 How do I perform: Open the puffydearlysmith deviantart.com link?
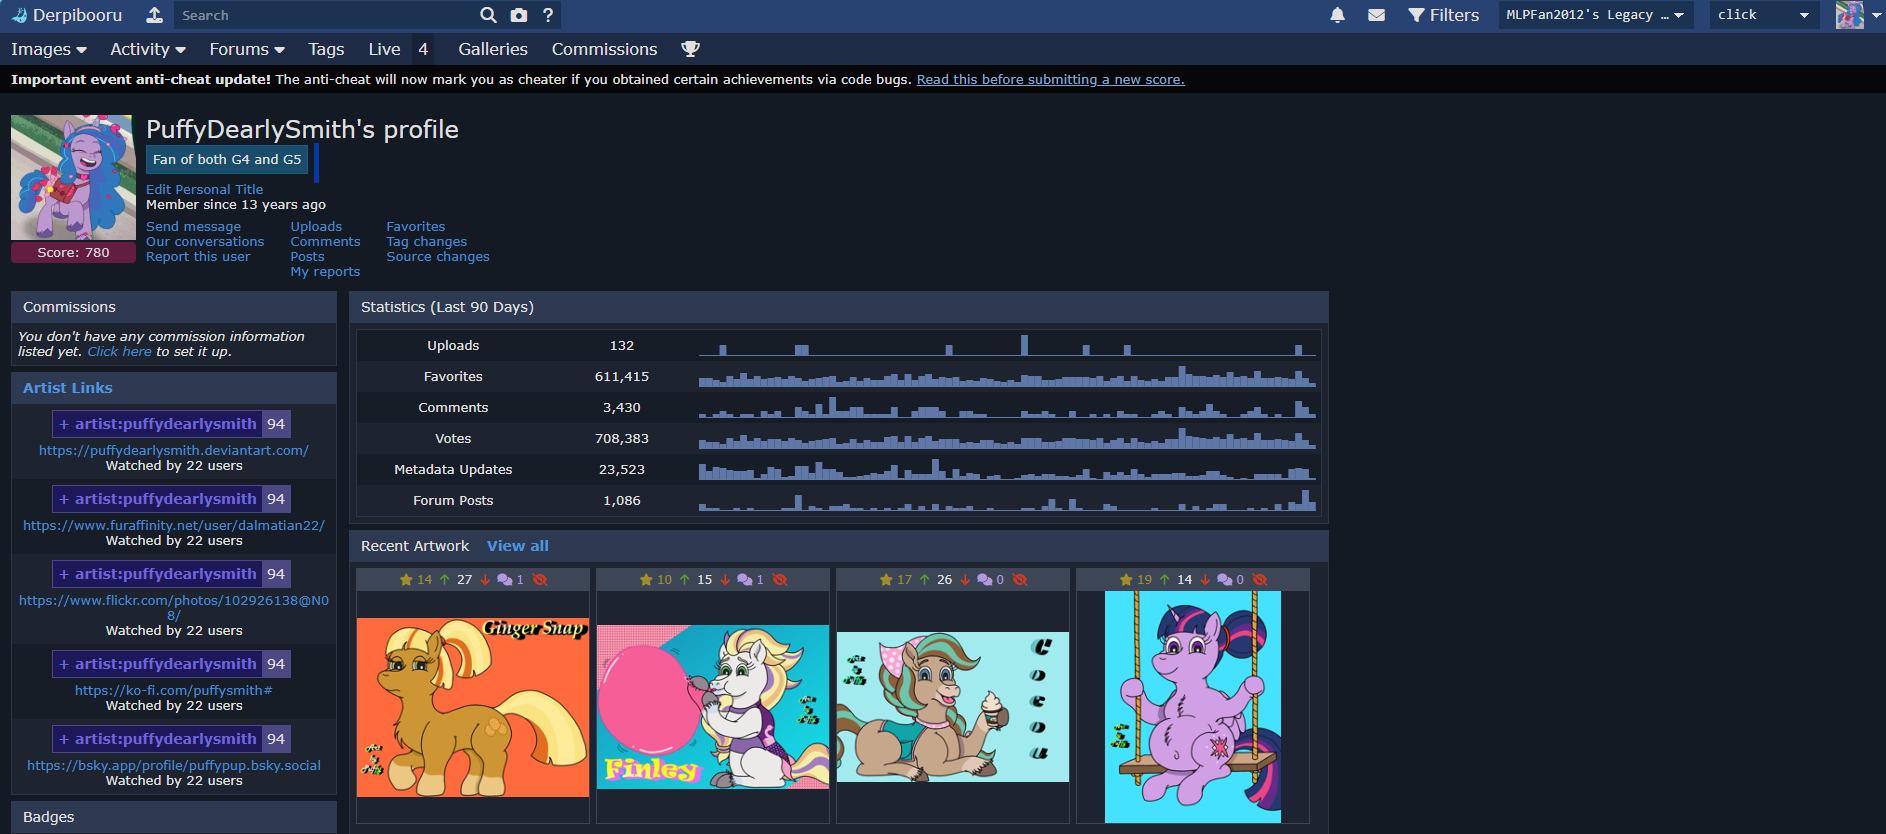(x=174, y=451)
